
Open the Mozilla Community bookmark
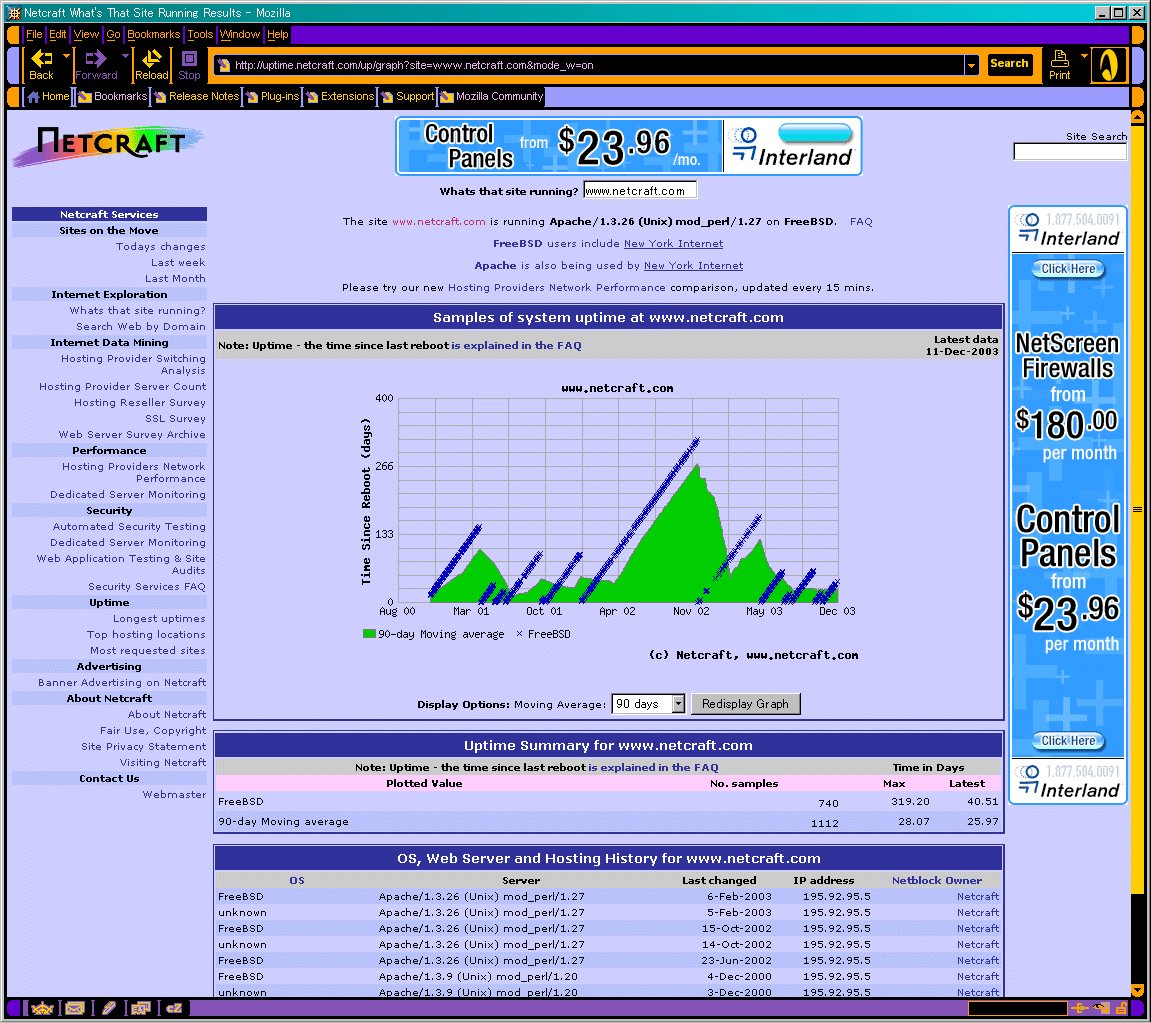point(492,96)
